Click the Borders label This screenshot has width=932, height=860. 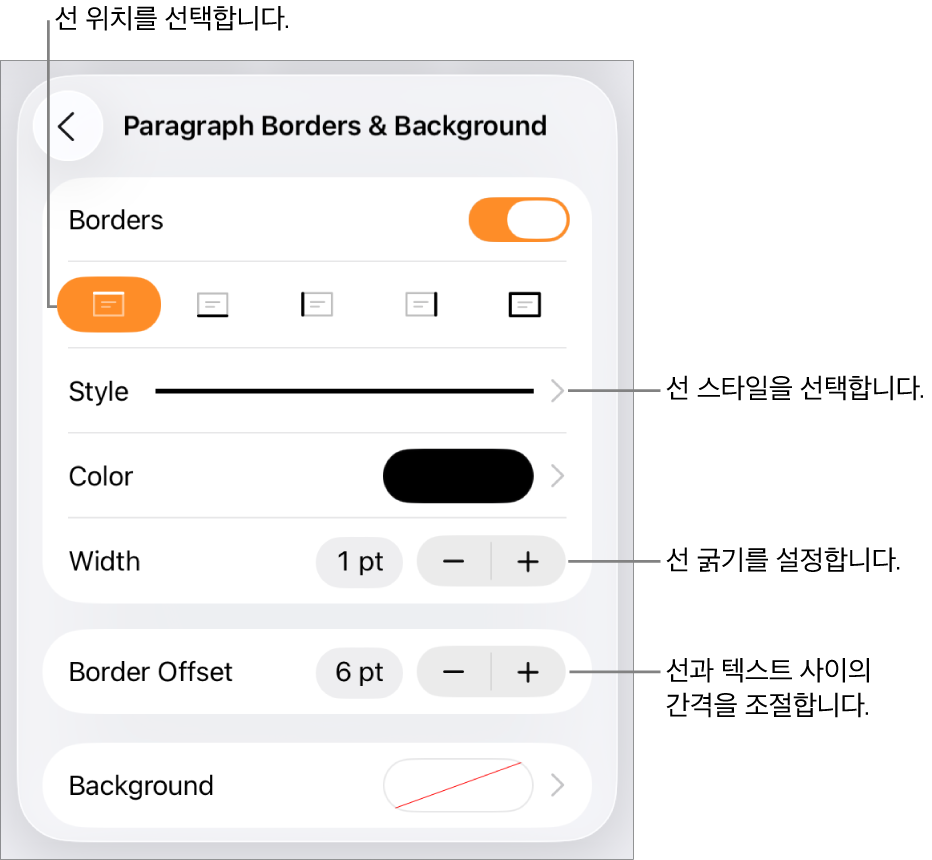coord(116,220)
